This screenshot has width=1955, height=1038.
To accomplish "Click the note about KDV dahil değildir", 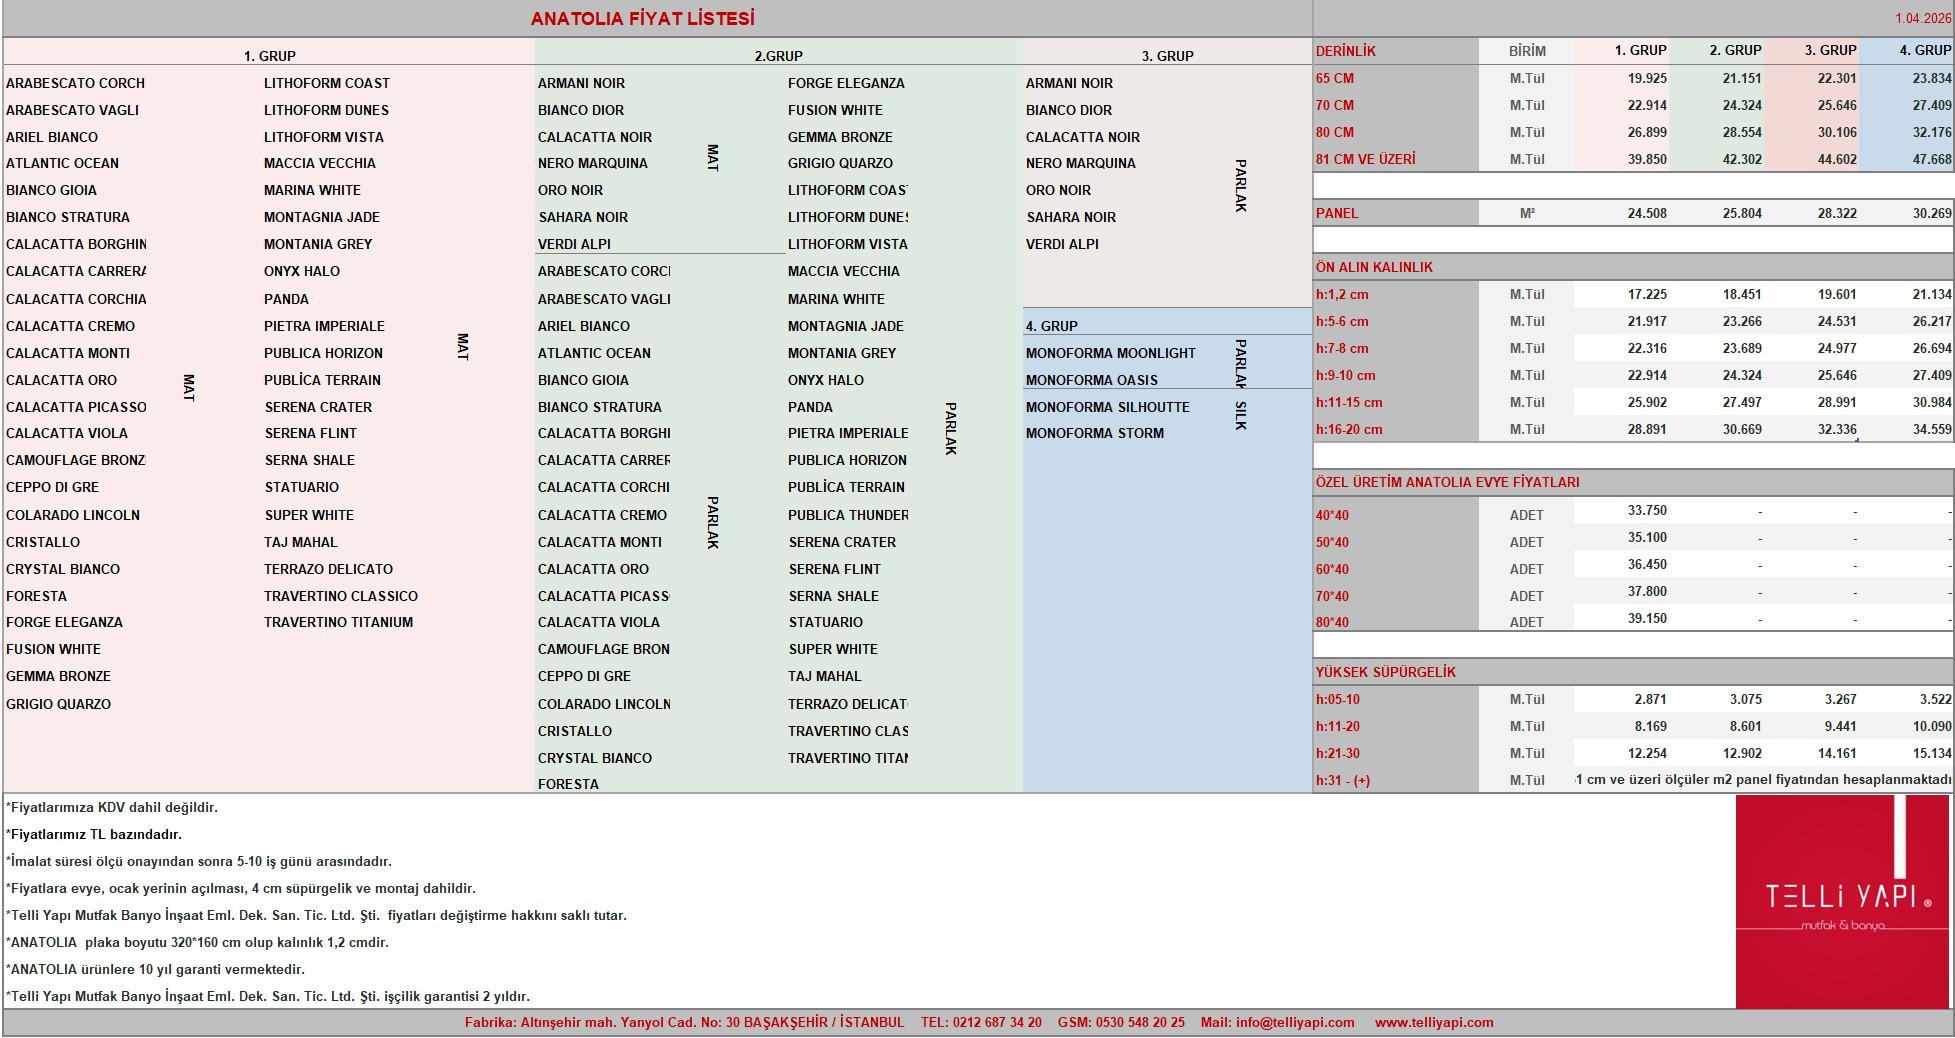I will tap(112, 807).
